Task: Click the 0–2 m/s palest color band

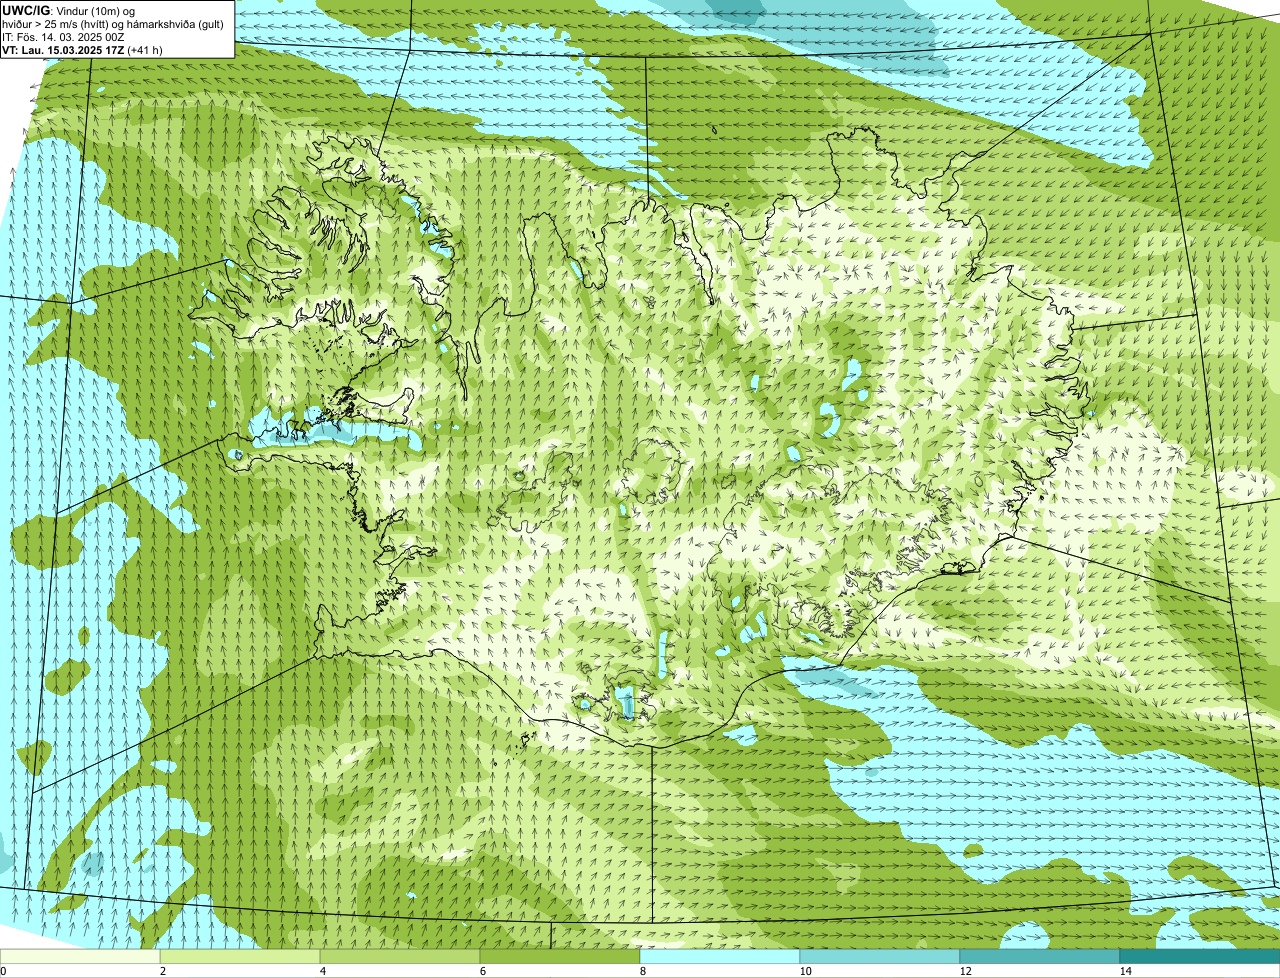Action: 80,956
